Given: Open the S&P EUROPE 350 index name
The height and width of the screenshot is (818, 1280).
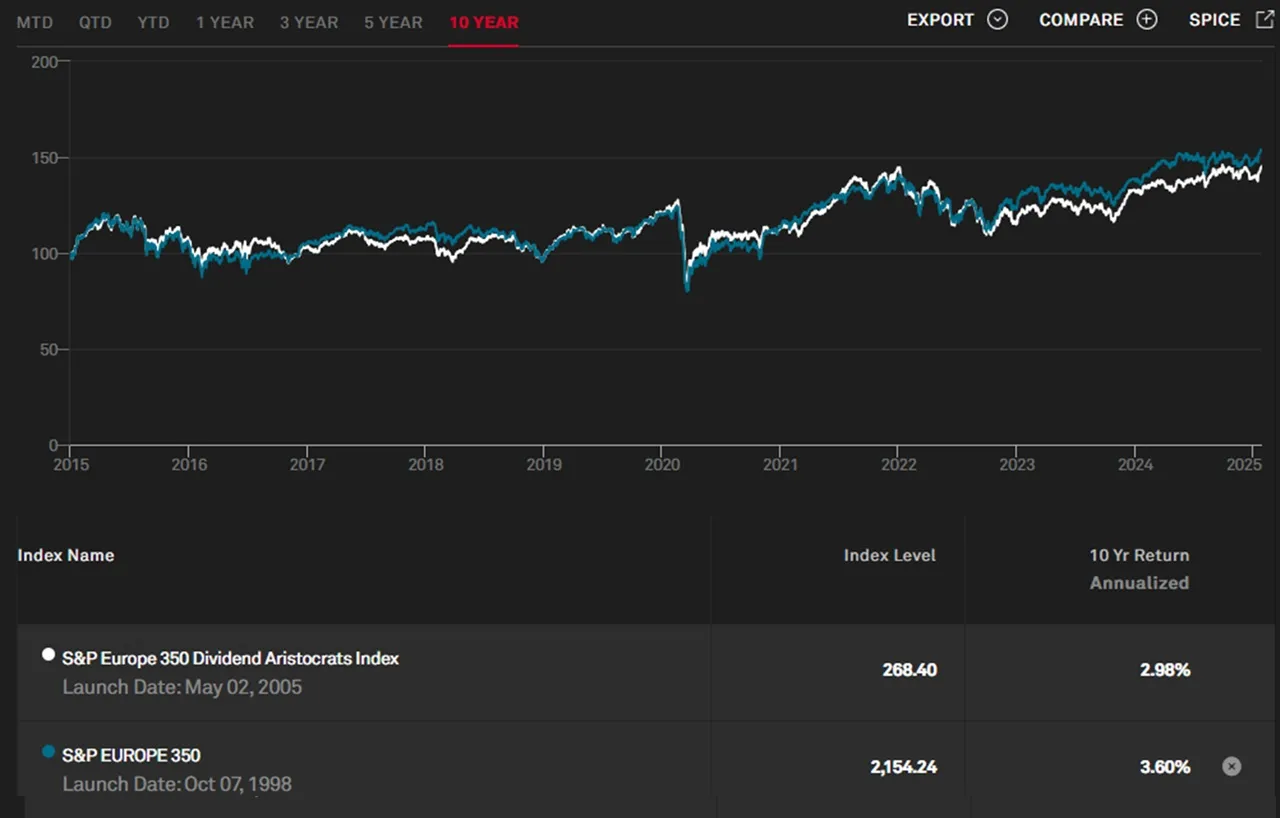Looking at the screenshot, I should 131,755.
